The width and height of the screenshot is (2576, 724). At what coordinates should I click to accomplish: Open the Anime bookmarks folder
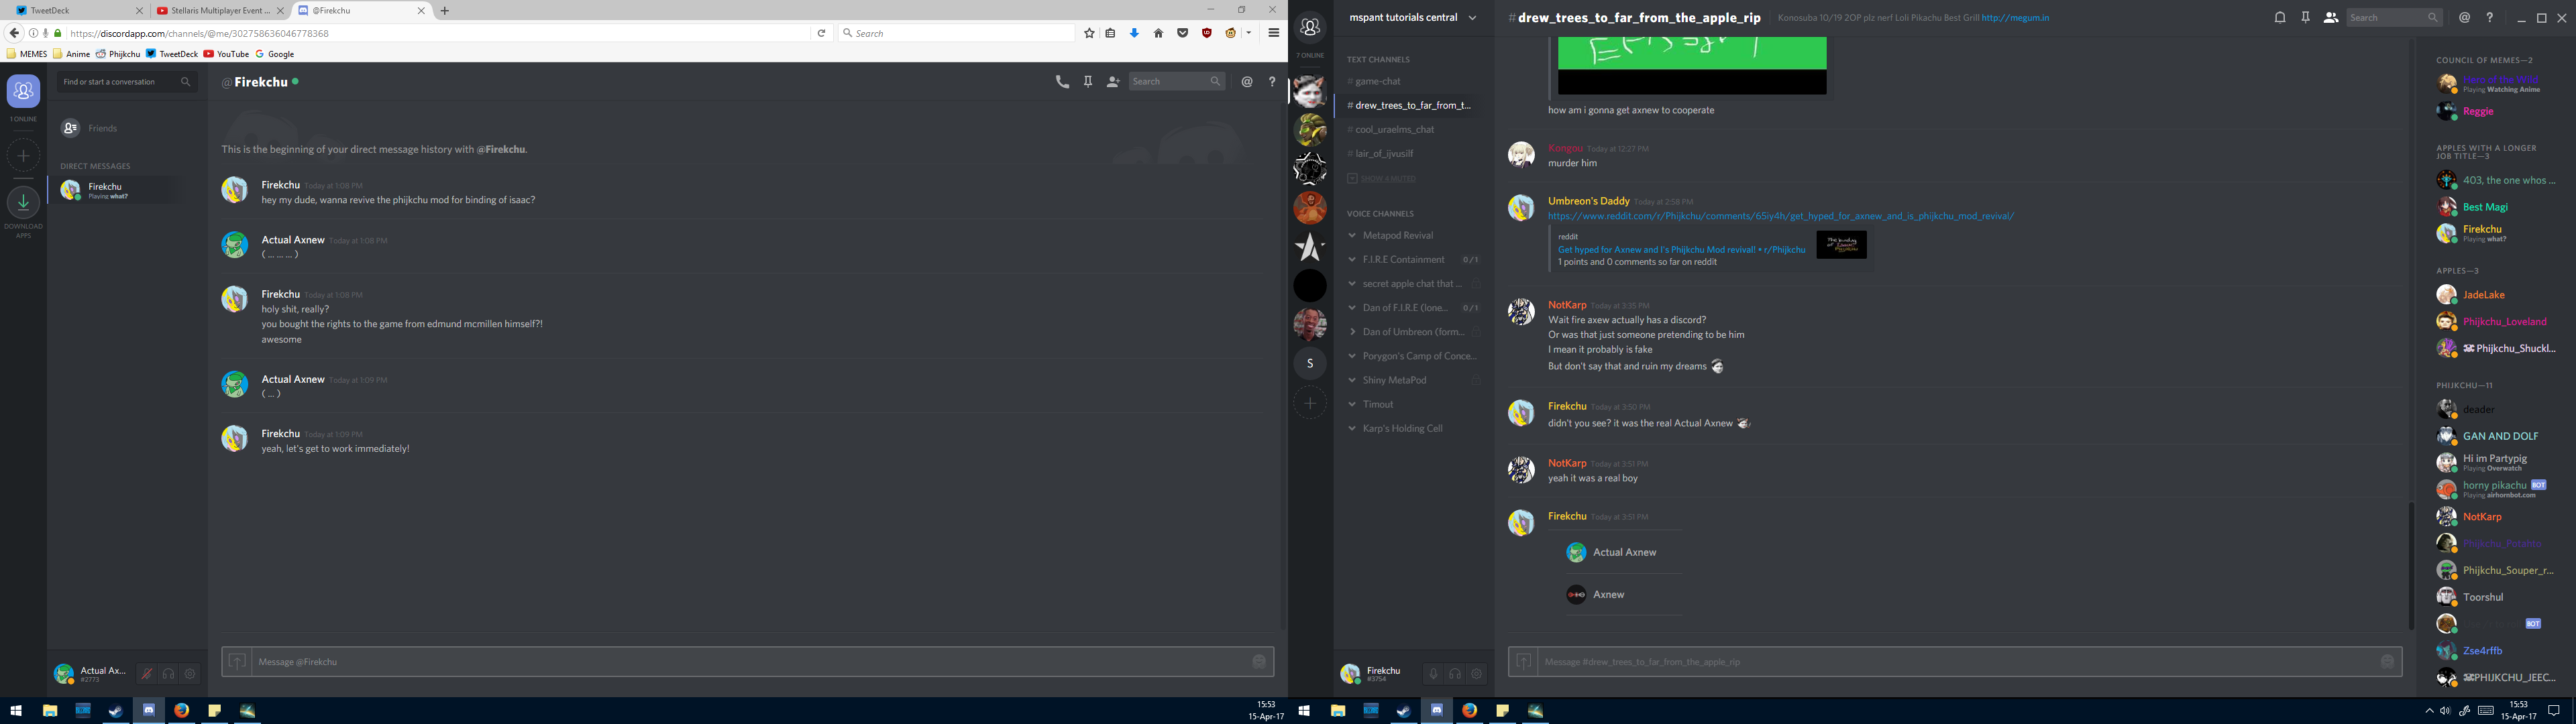click(72, 54)
